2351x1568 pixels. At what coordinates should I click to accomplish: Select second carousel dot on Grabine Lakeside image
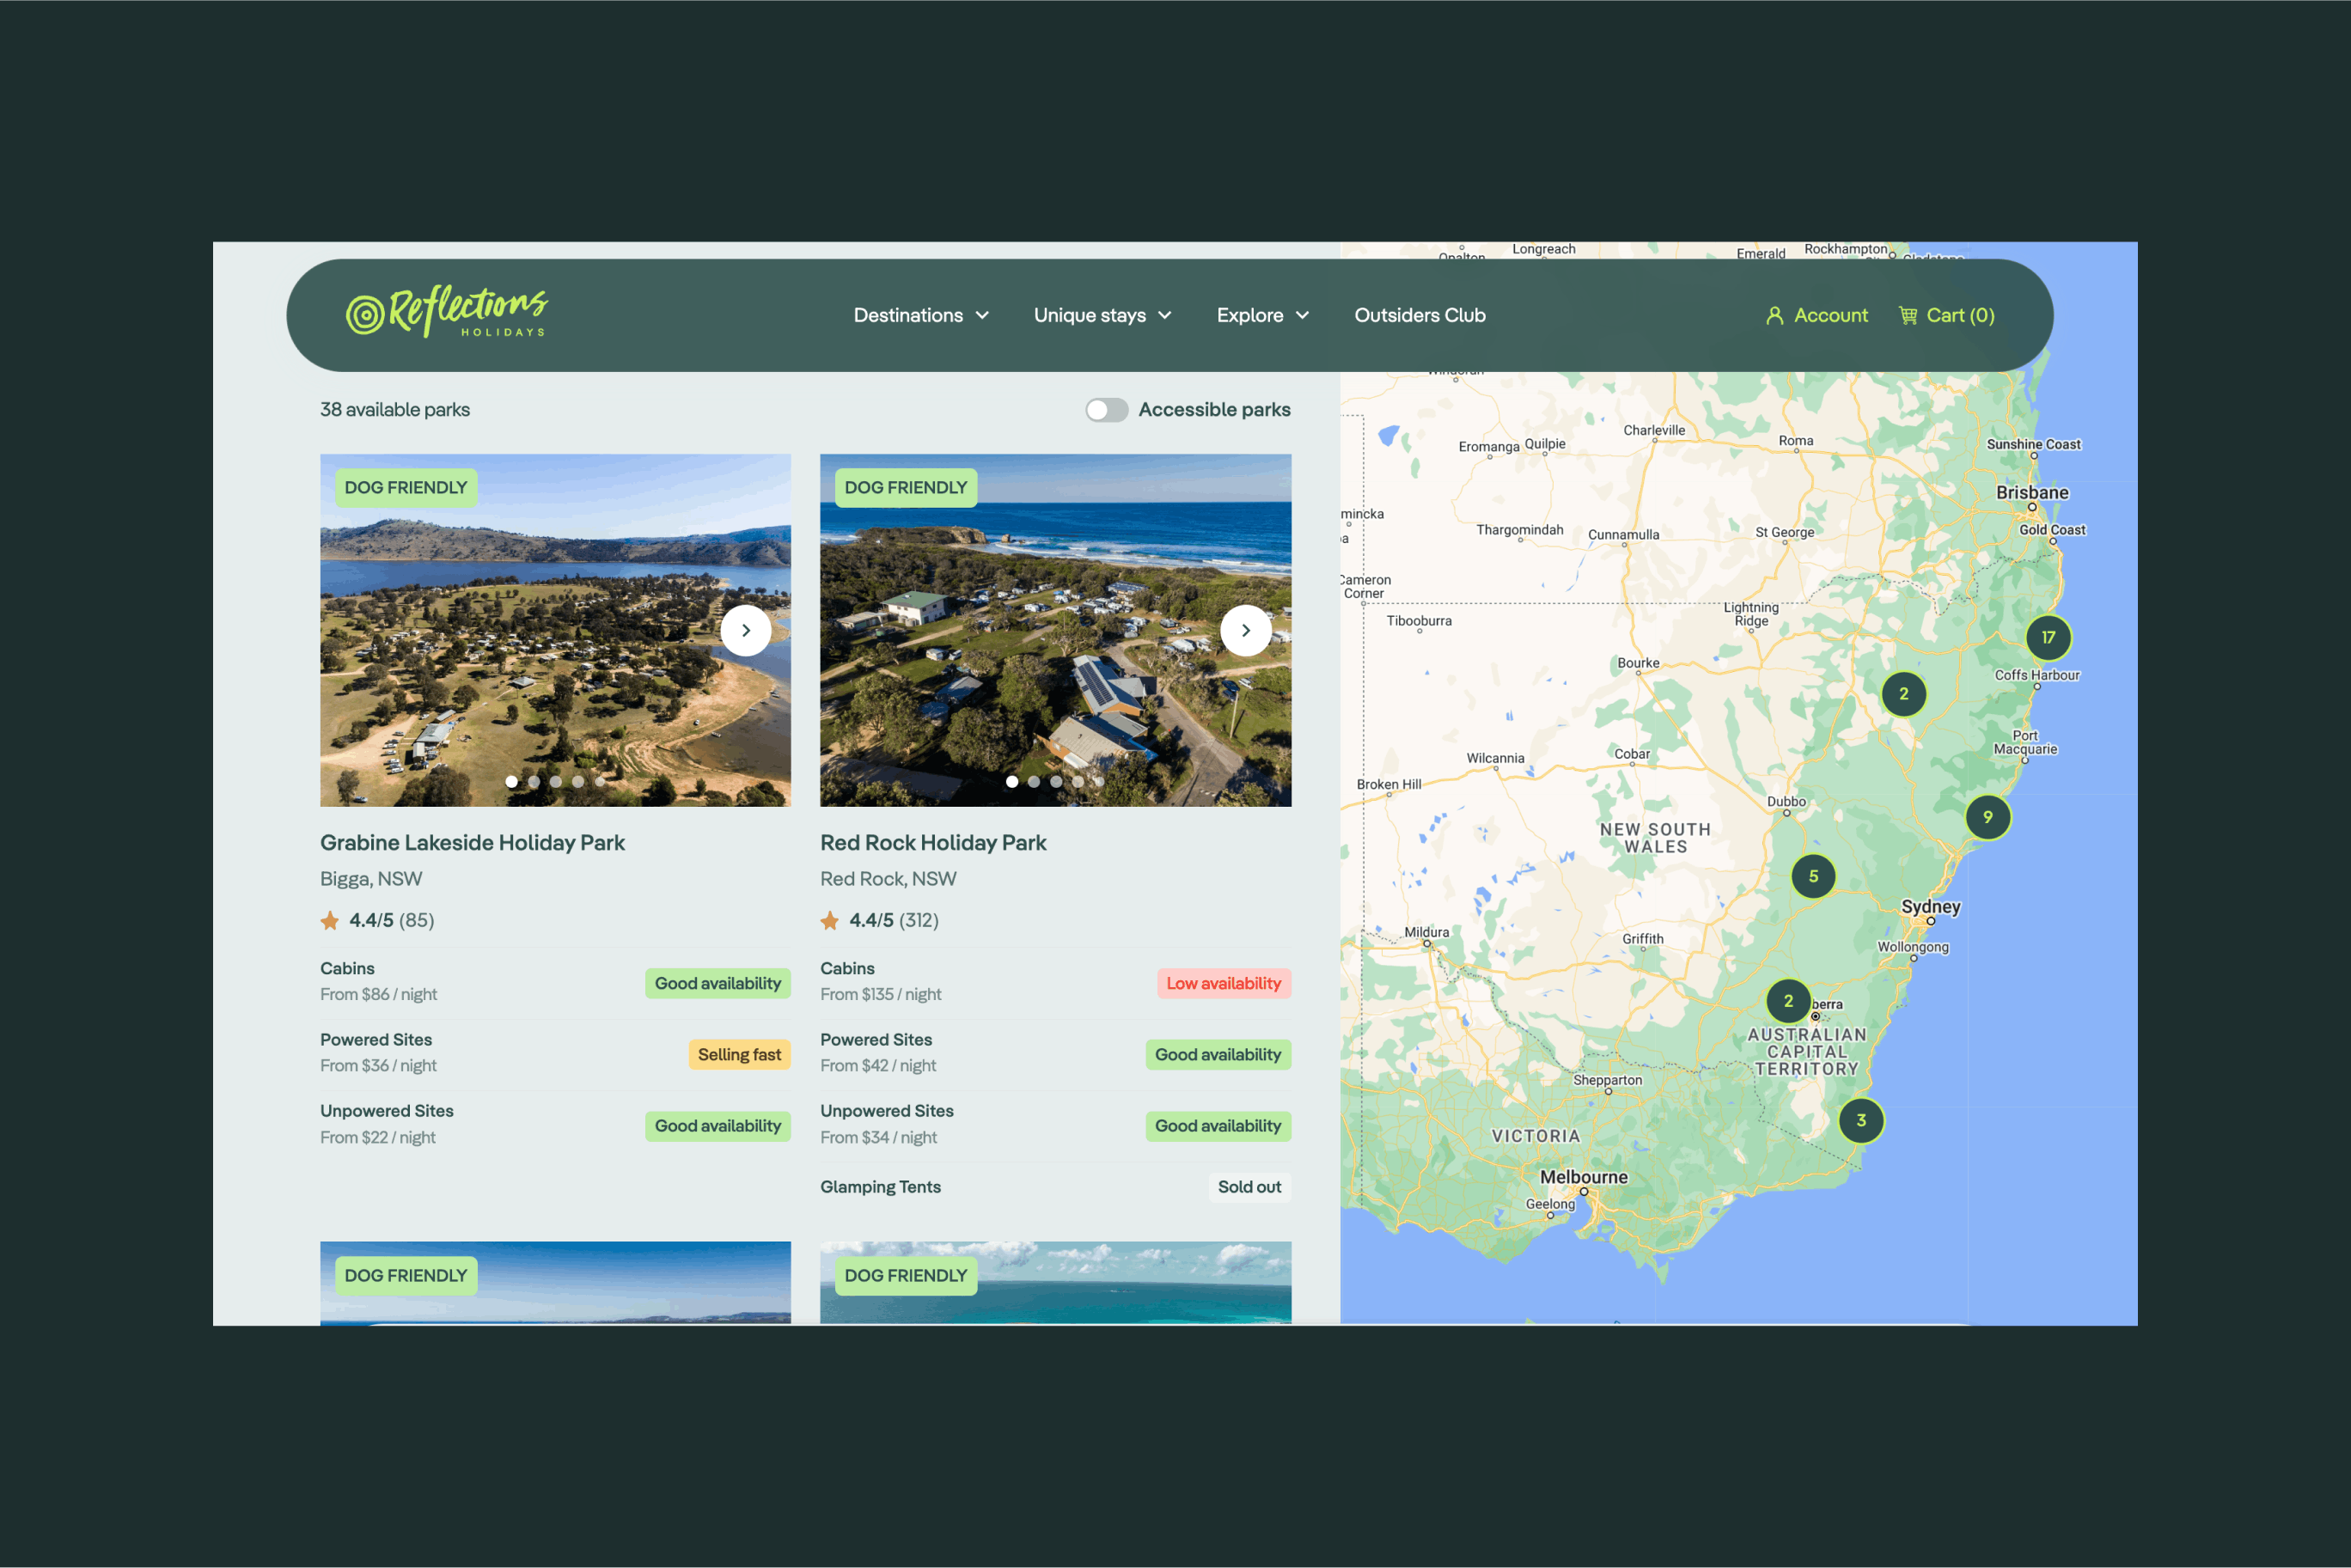[534, 782]
